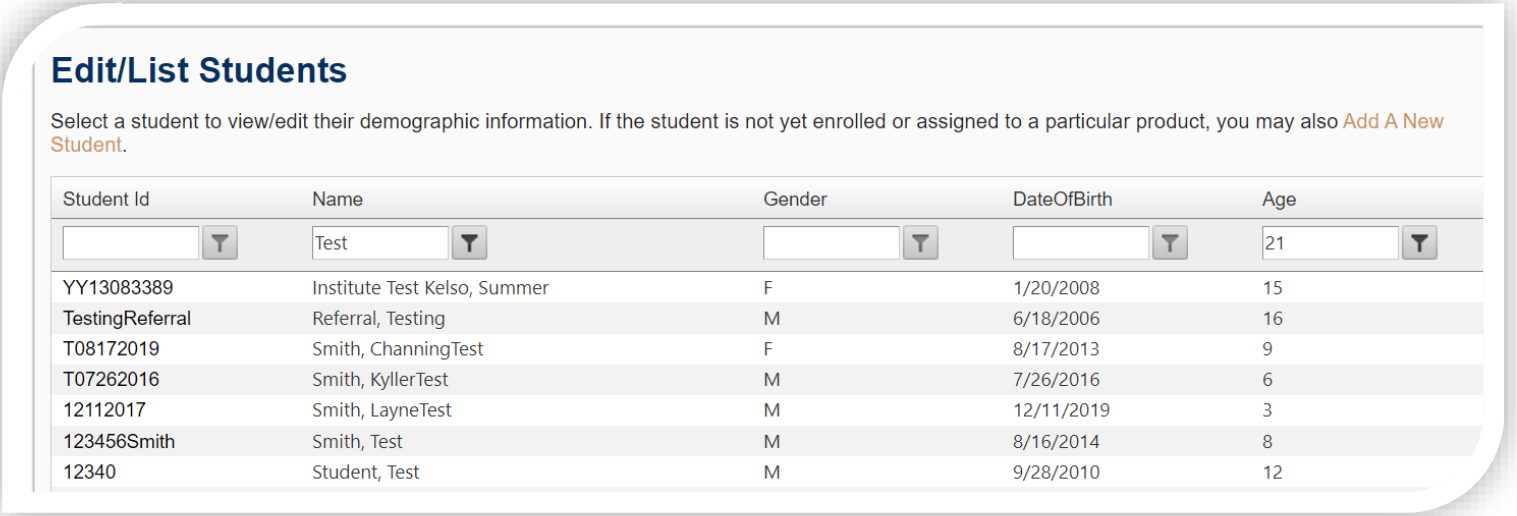Sort by the Student Id column header
The height and width of the screenshot is (516, 1517).
coord(106,199)
